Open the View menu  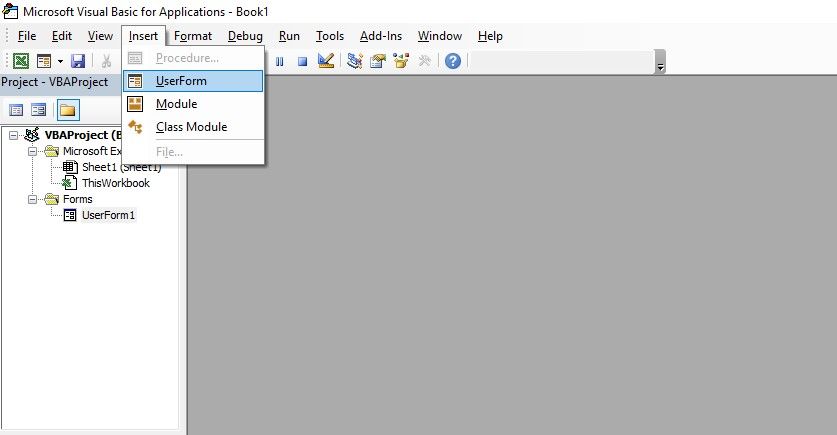click(100, 36)
